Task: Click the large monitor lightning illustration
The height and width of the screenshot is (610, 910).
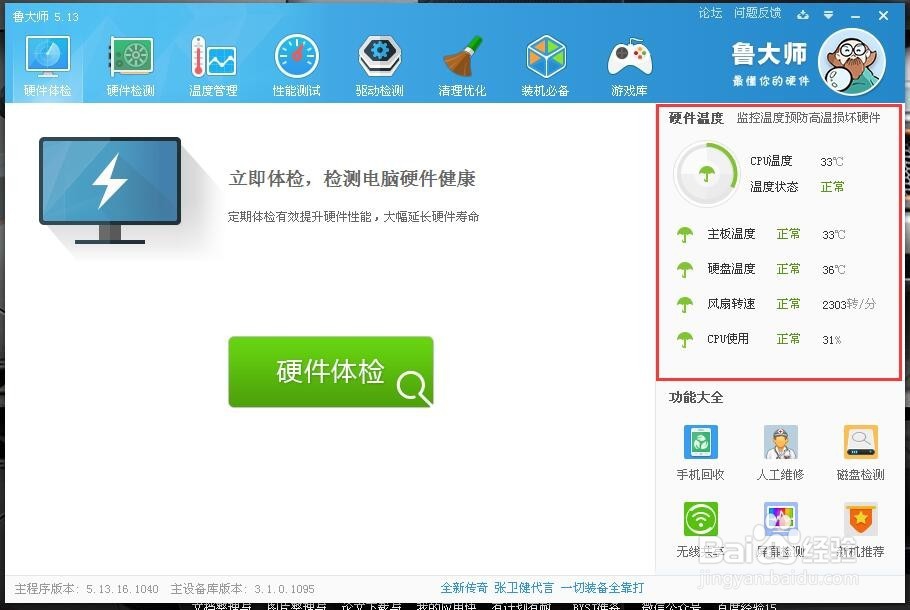Action: (x=110, y=190)
